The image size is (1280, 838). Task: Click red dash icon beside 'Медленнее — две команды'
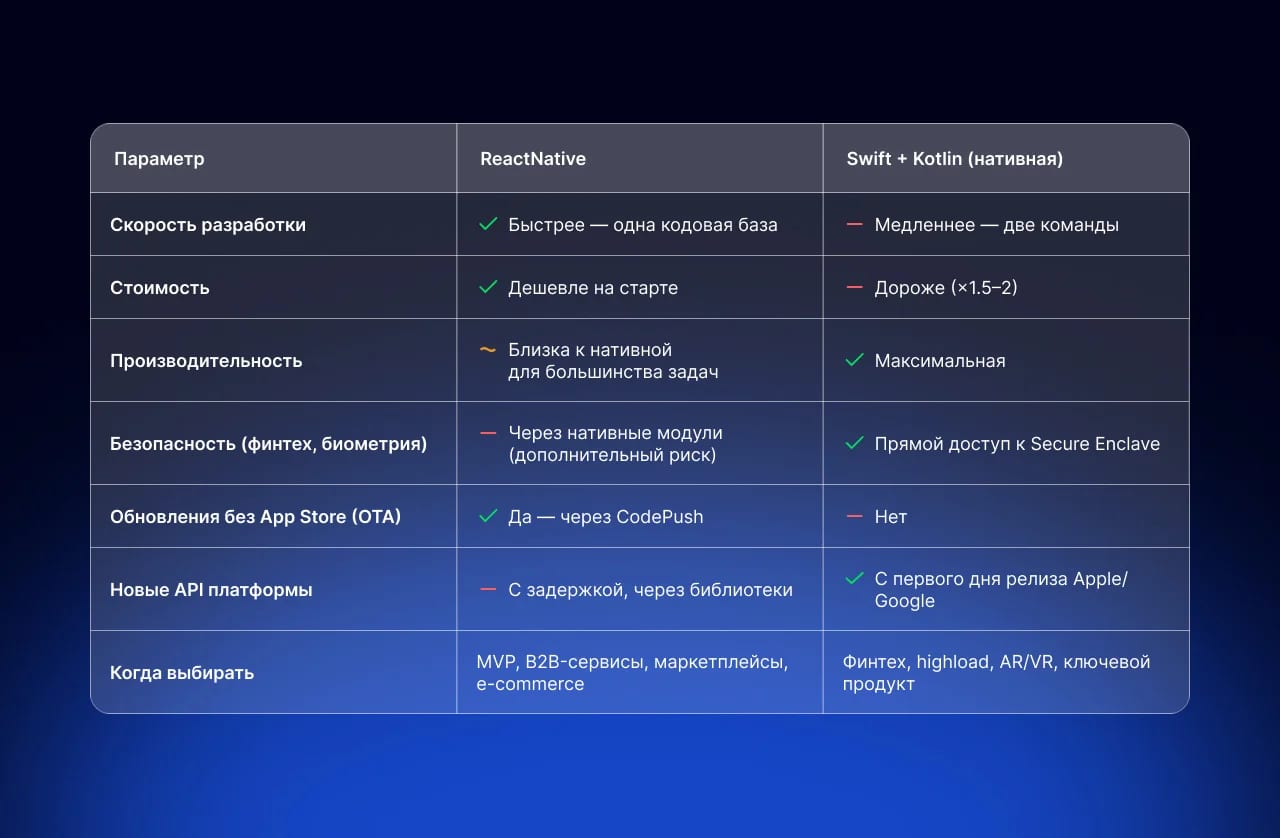click(854, 224)
